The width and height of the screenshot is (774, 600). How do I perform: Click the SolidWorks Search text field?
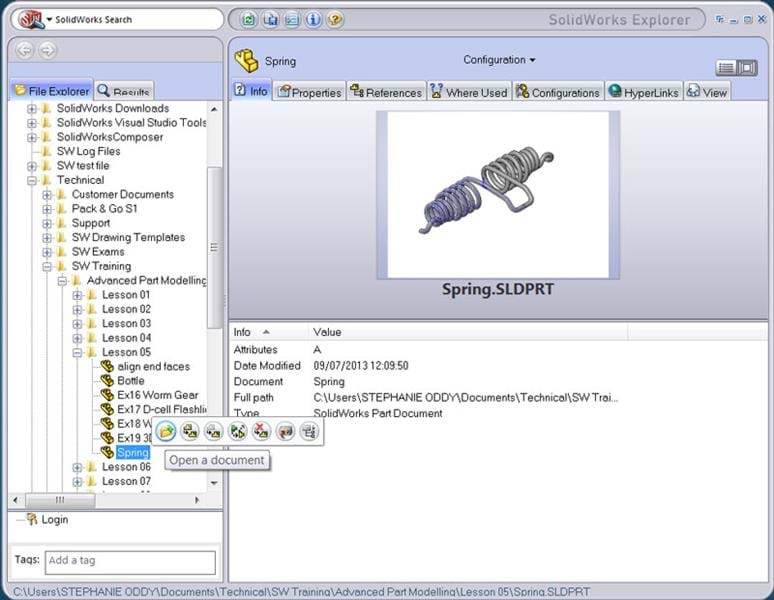(x=136, y=20)
